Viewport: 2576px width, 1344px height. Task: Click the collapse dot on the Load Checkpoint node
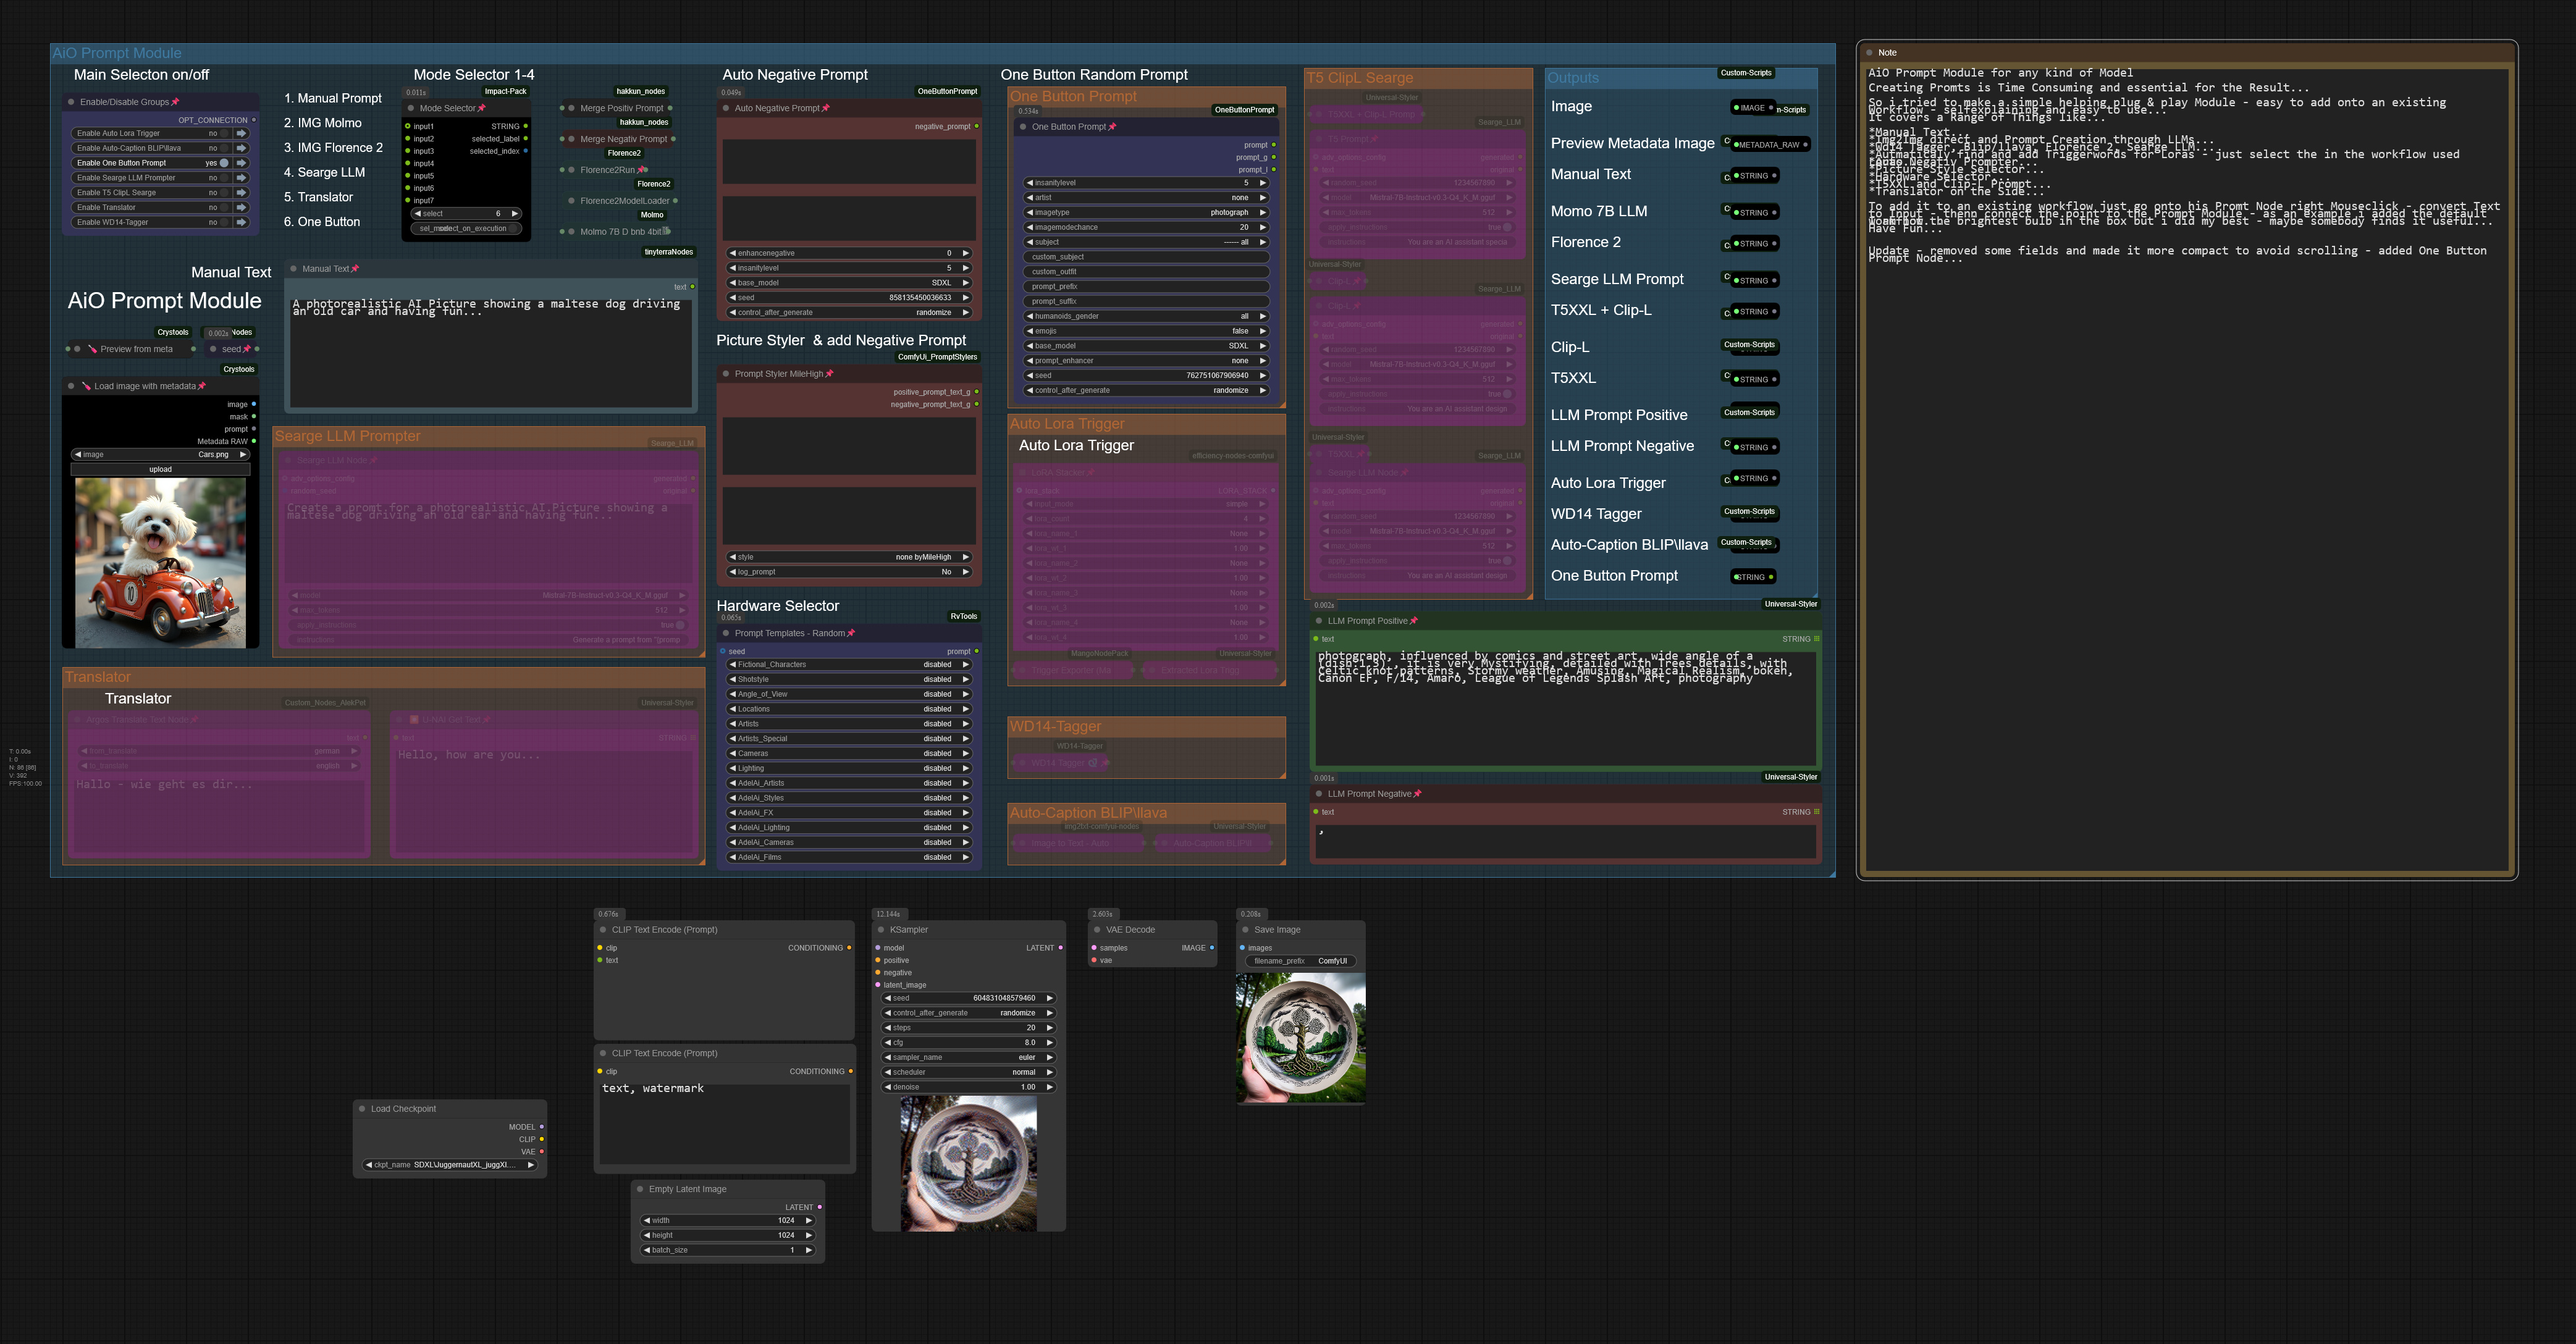click(362, 1108)
